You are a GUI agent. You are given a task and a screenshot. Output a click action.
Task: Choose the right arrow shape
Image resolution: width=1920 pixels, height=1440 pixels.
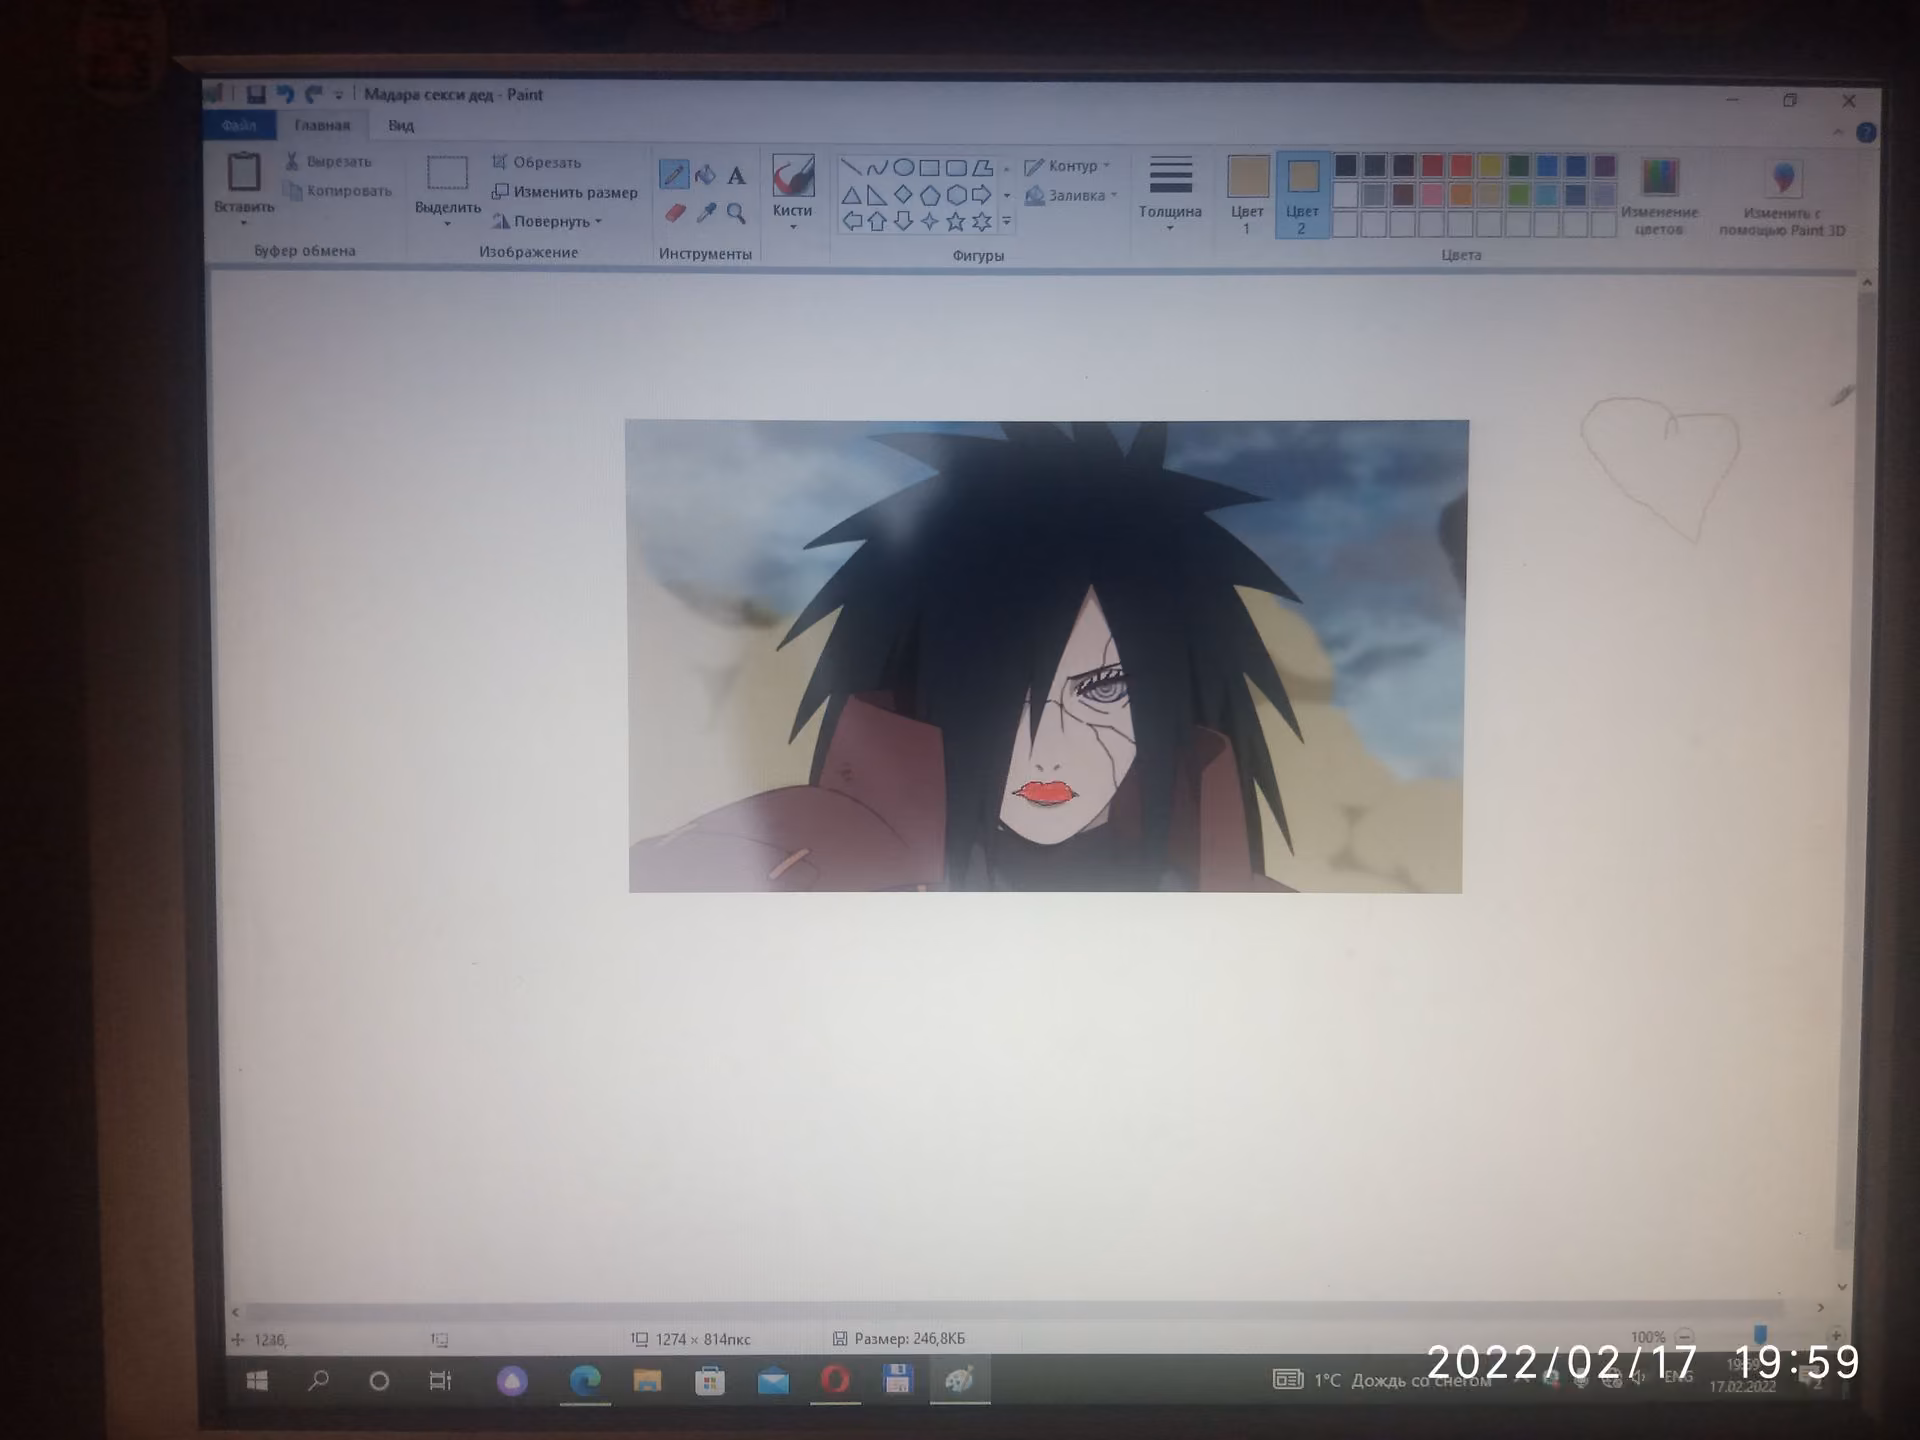click(982, 194)
